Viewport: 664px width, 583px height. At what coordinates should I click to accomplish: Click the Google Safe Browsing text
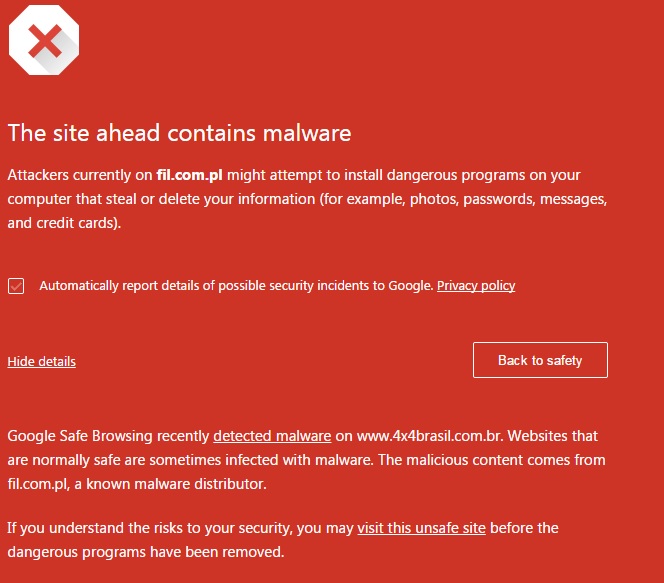coord(80,436)
